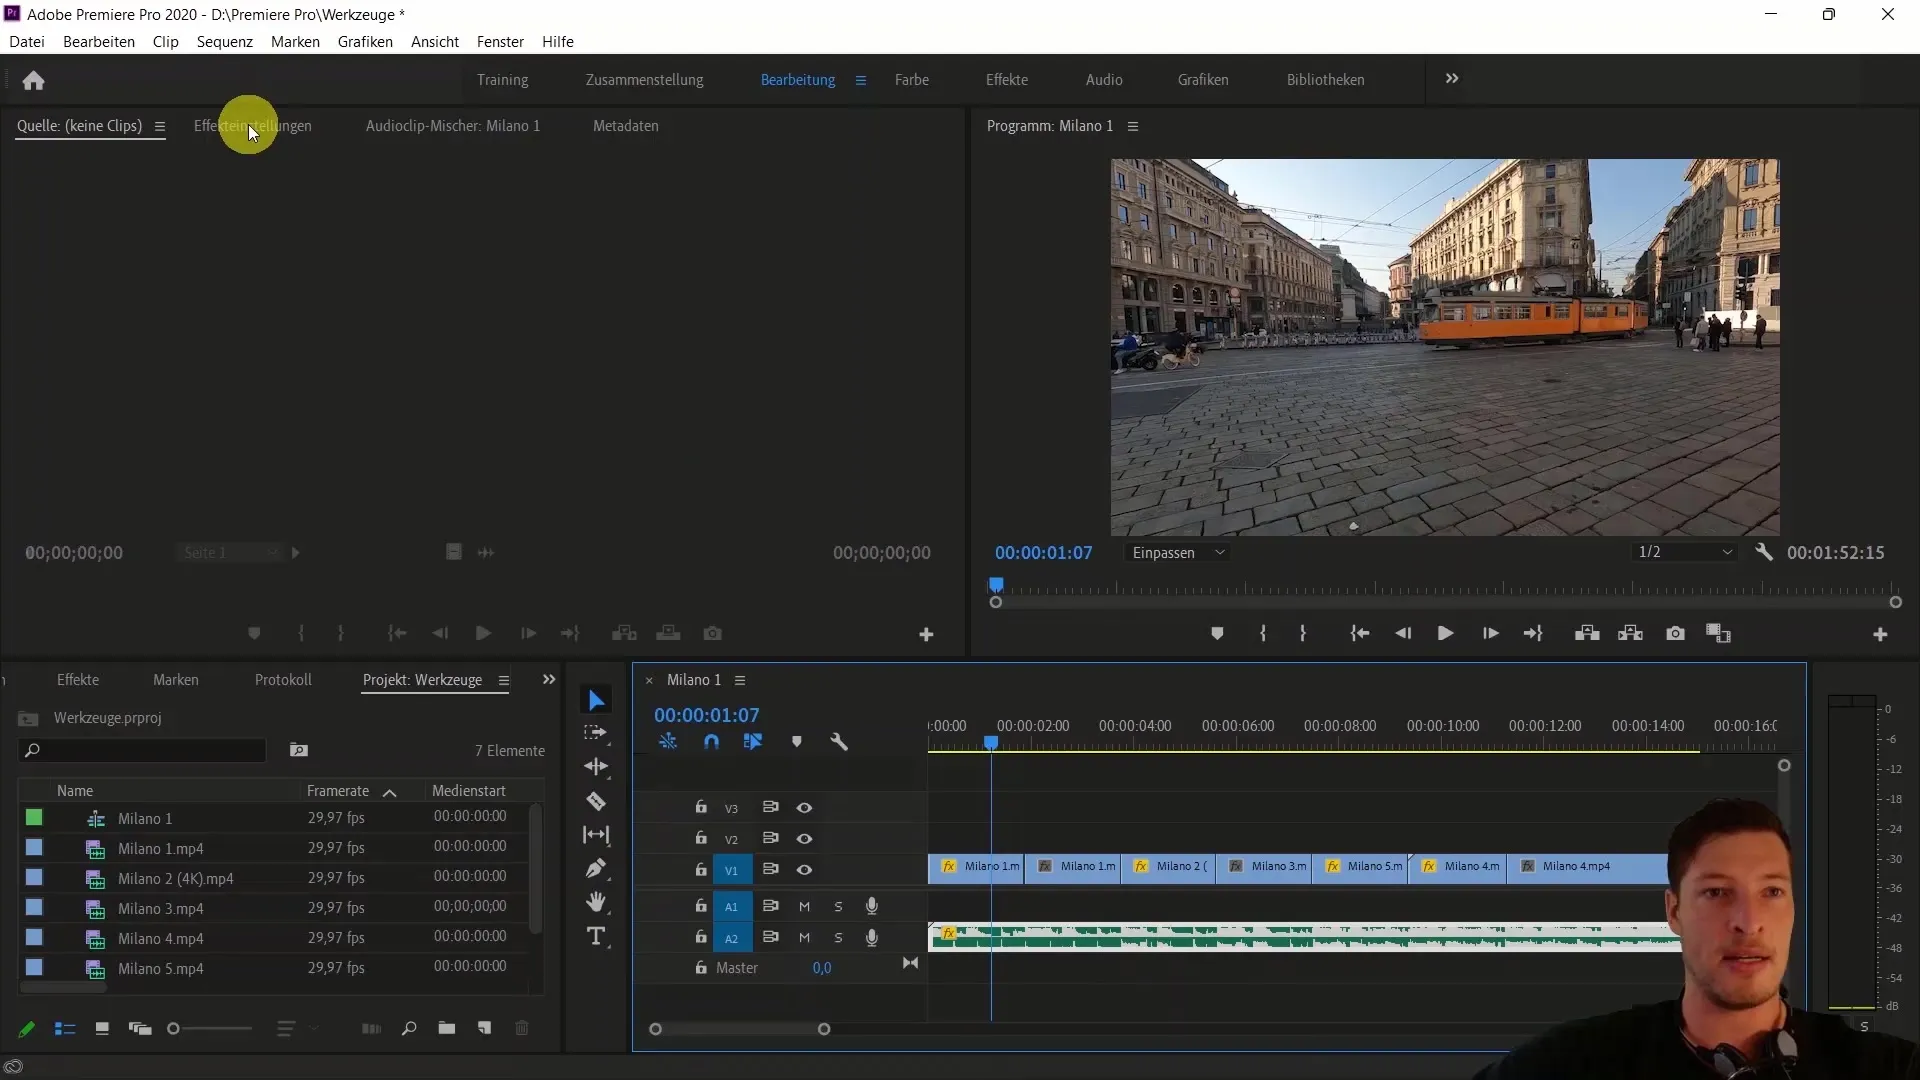This screenshot has width=1920, height=1080.
Task: Toggle Linked Selection in timeline
Action: pyautogui.click(x=753, y=742)
